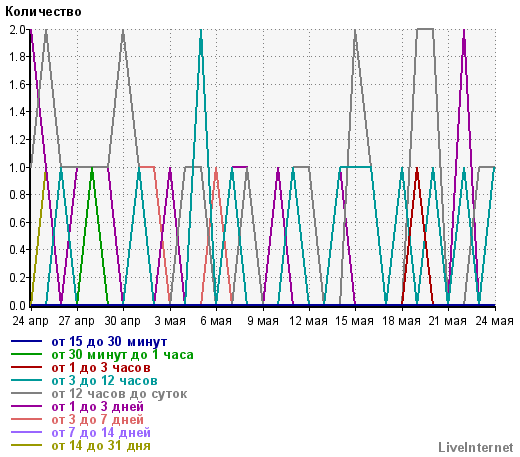Click the 'от 30 минут до 1 часа' legend label
The height and width of the screenshot is (457, 520).
pos(122,355)
